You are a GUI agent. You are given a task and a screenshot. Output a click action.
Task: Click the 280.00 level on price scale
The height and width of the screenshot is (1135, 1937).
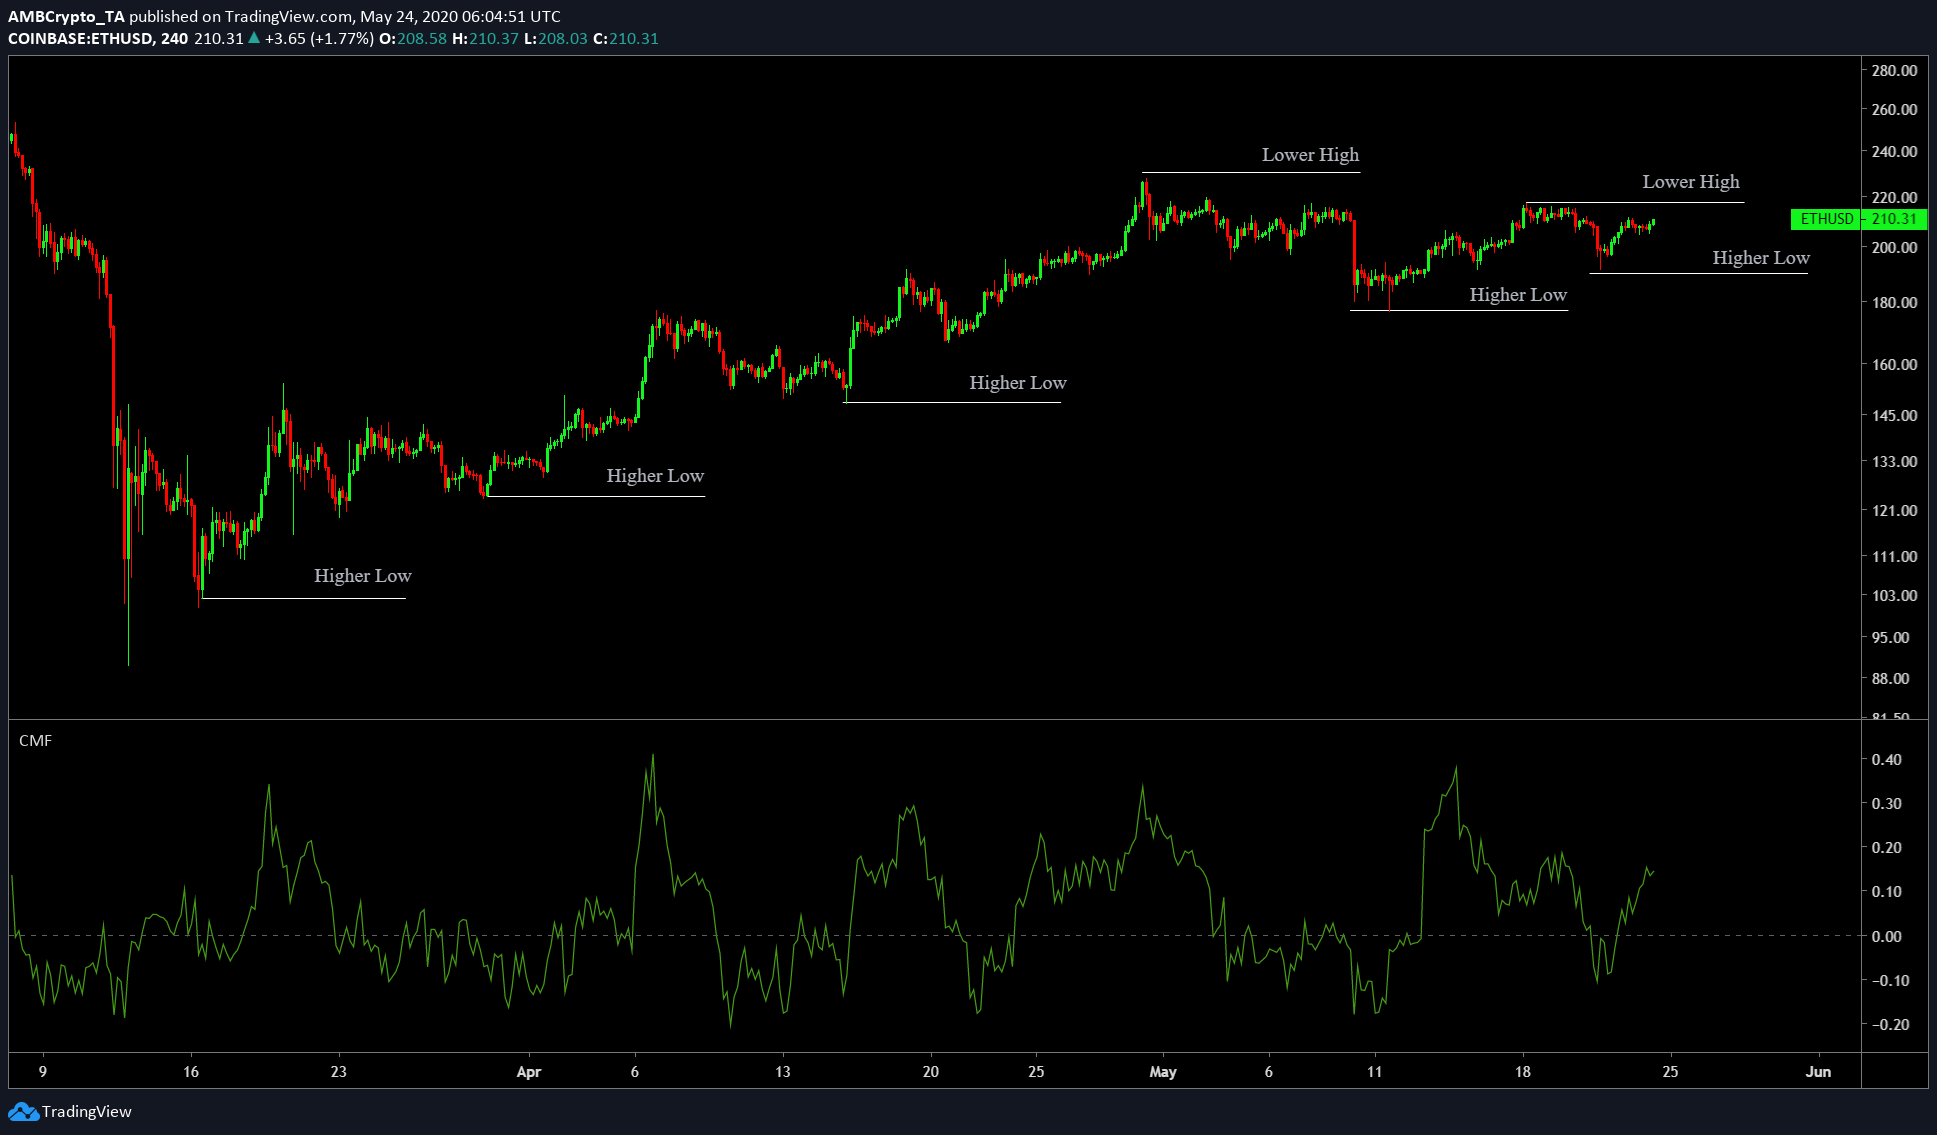1894,71
